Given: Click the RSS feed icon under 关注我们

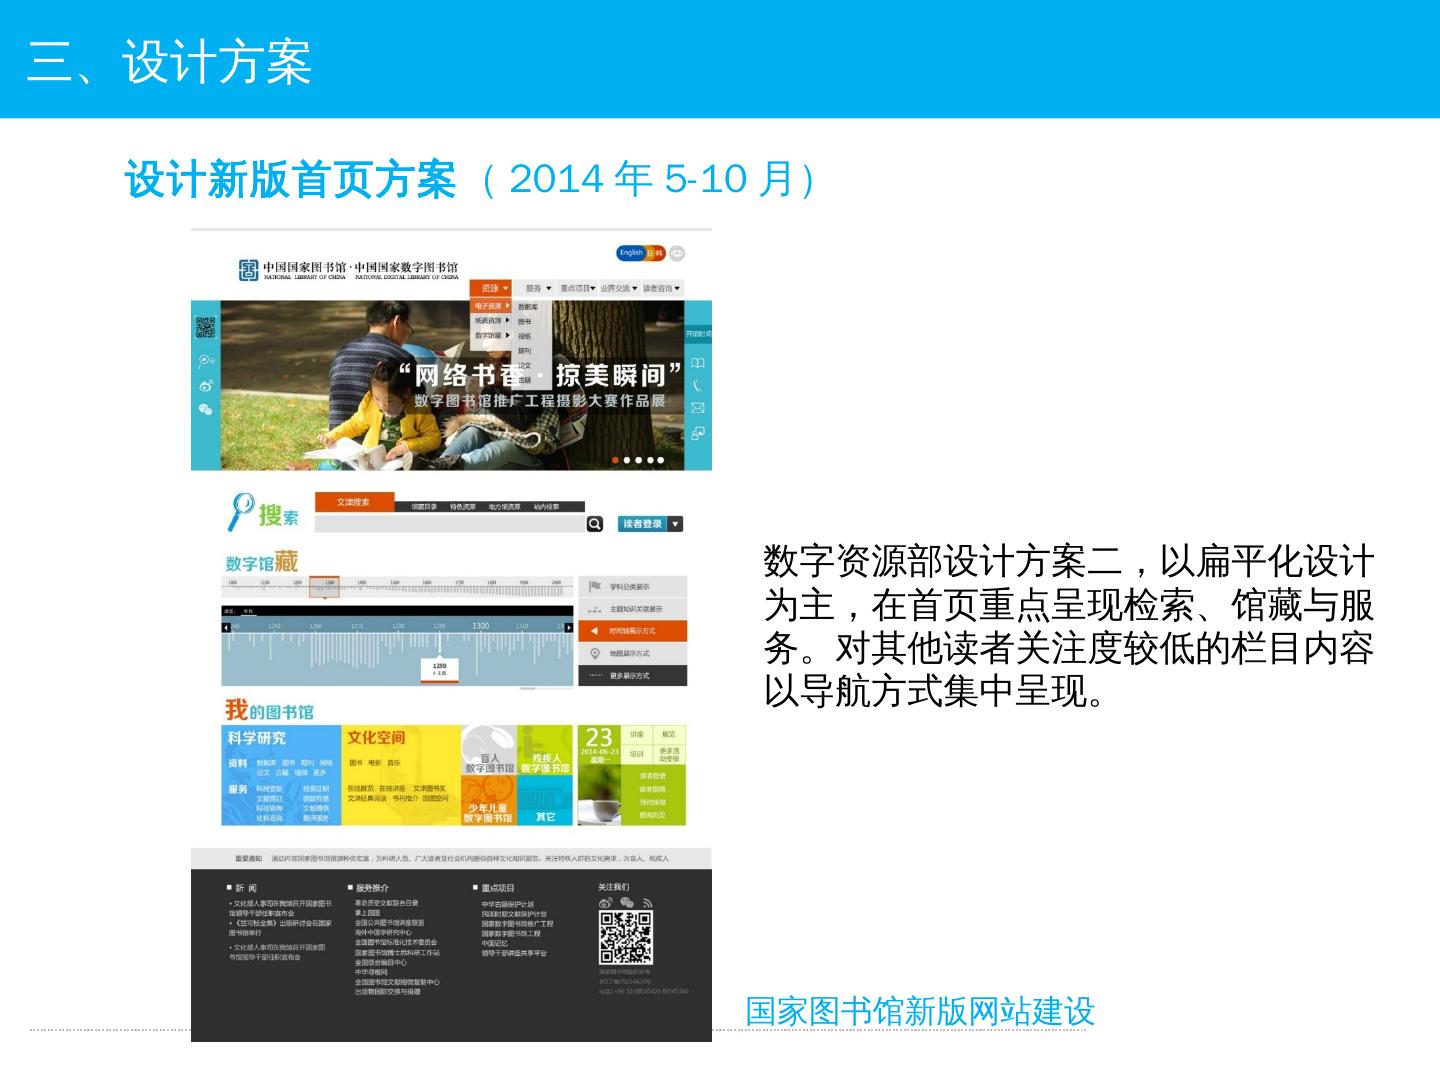Looking at the screenshot, I should 647,903.
